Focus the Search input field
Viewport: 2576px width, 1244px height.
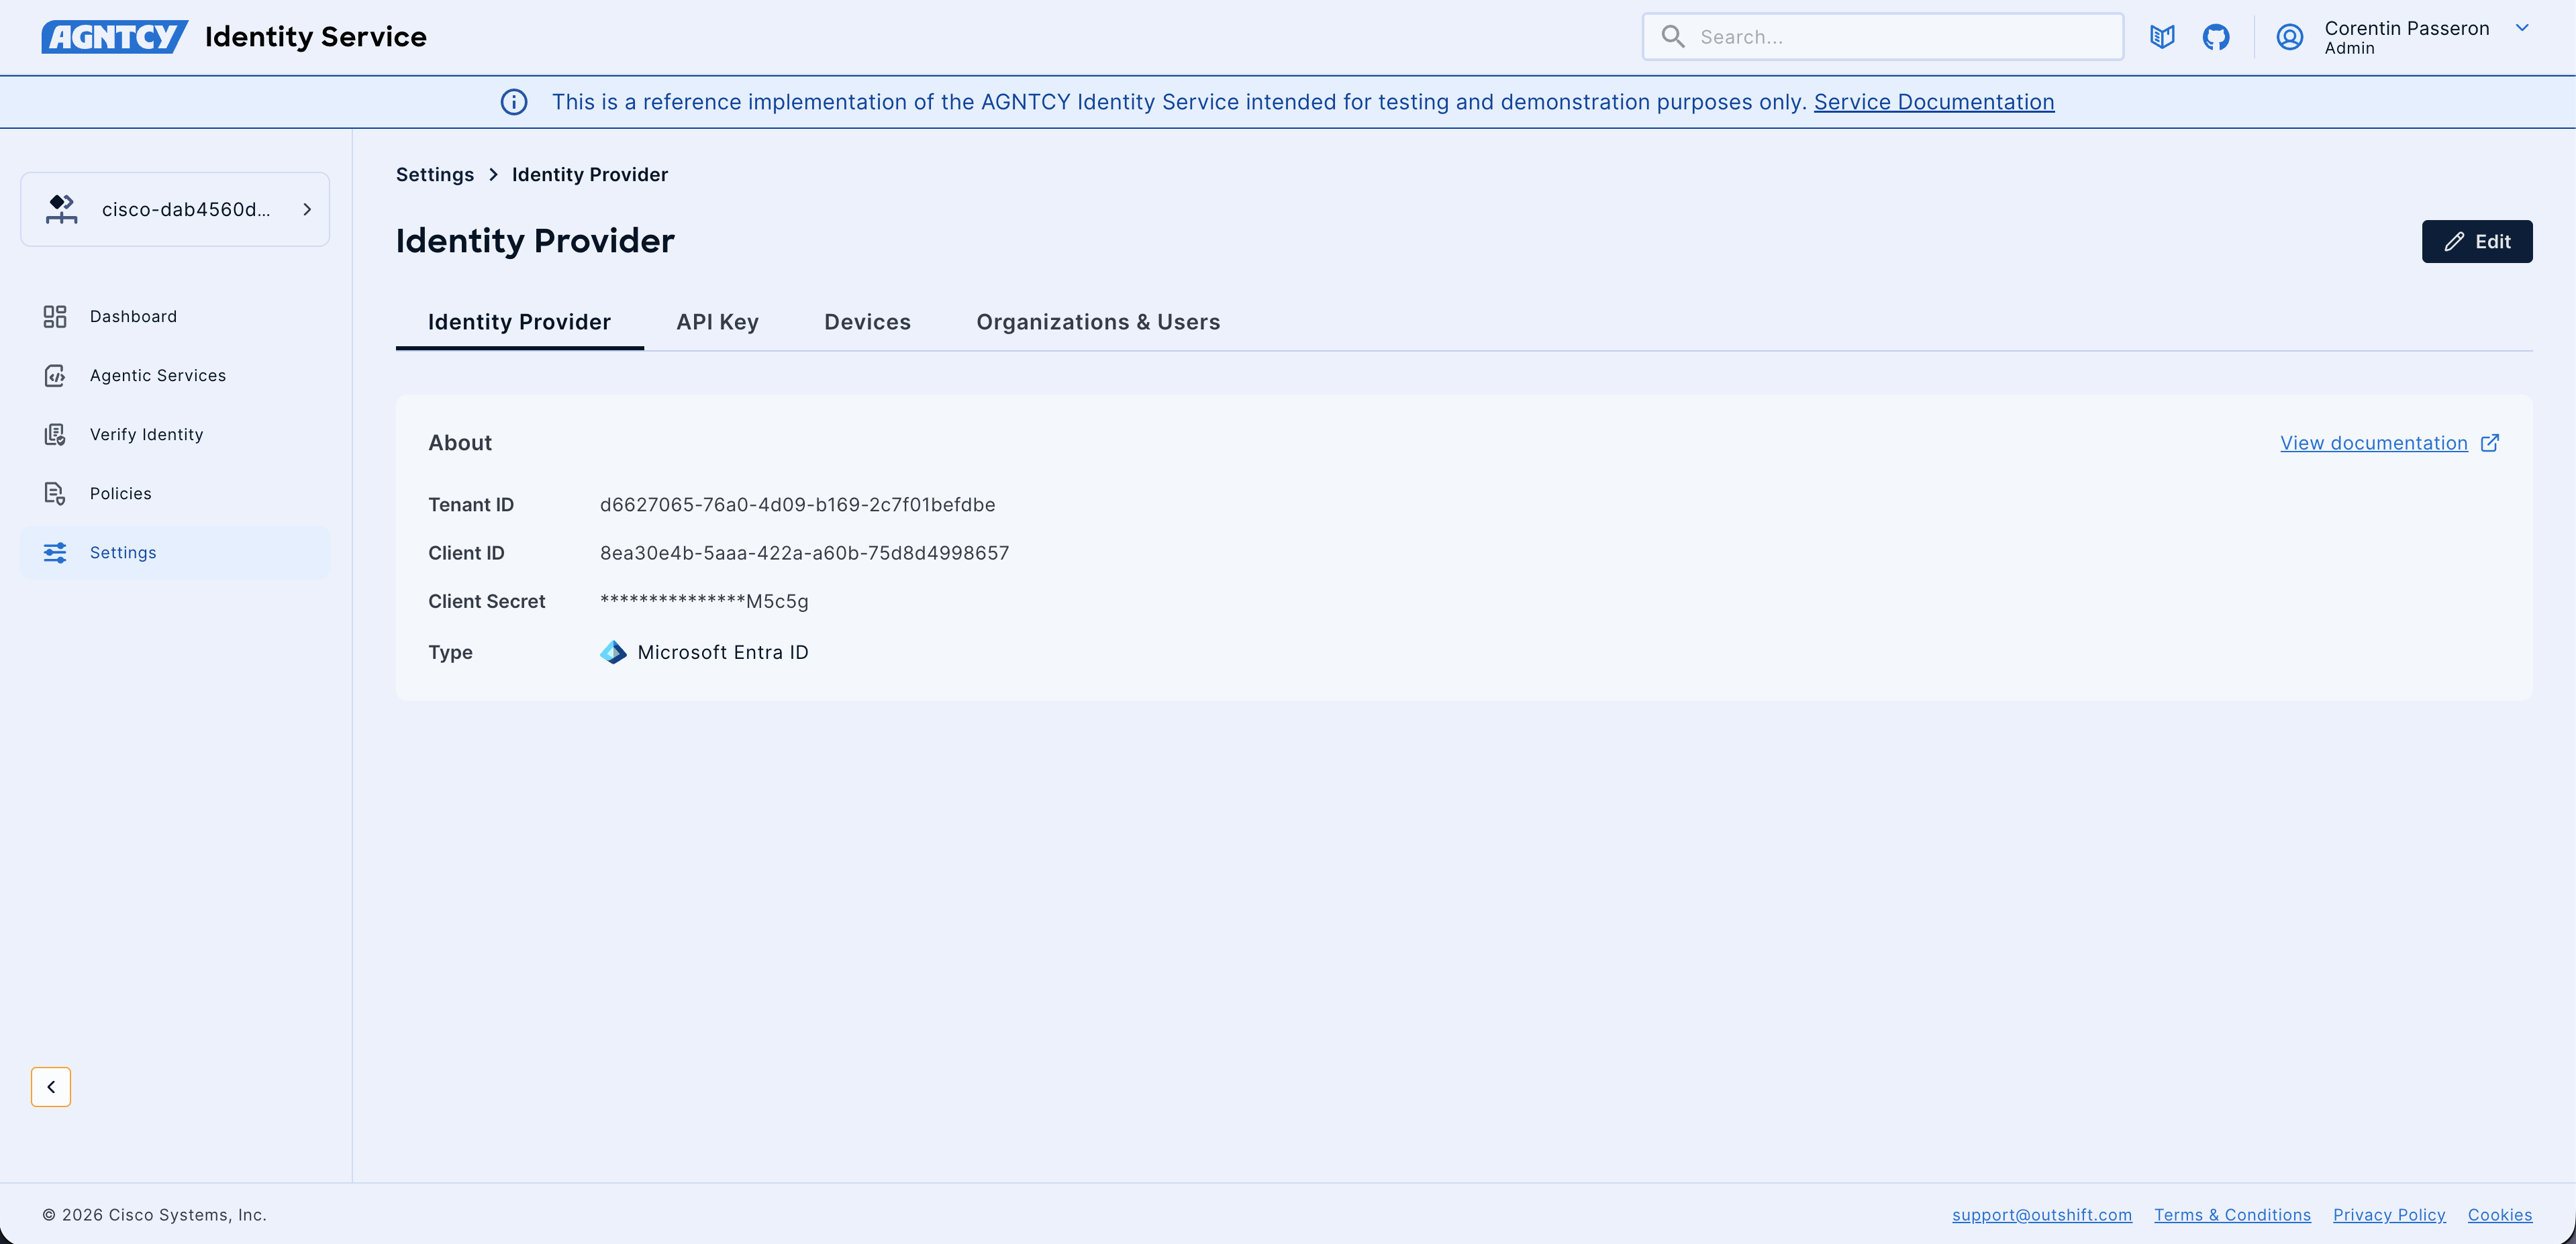click(x=1883, y=37)
